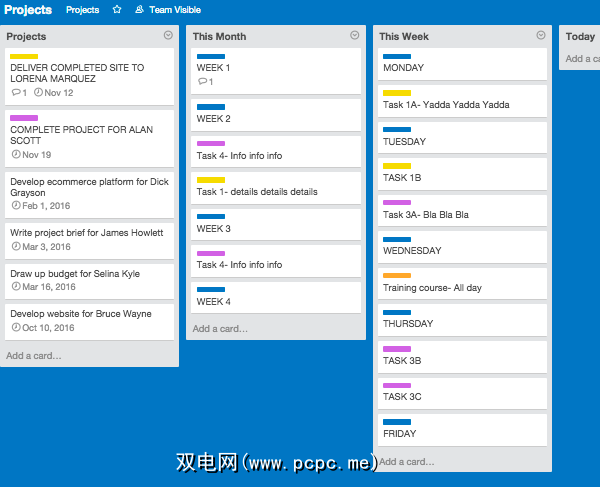600x487 pixels.
Task: Open the WEEK 3 card
Action: [x=276, y=225]
